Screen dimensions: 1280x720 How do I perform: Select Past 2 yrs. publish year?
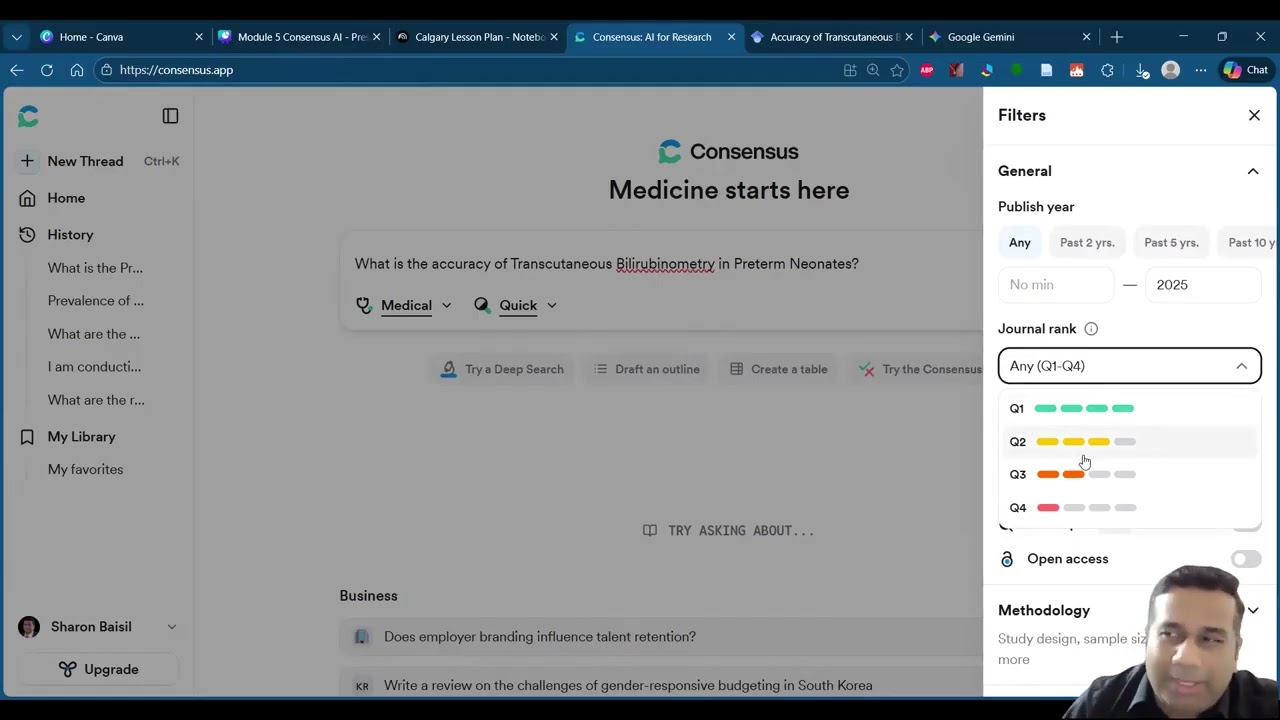coord(1087,242)
